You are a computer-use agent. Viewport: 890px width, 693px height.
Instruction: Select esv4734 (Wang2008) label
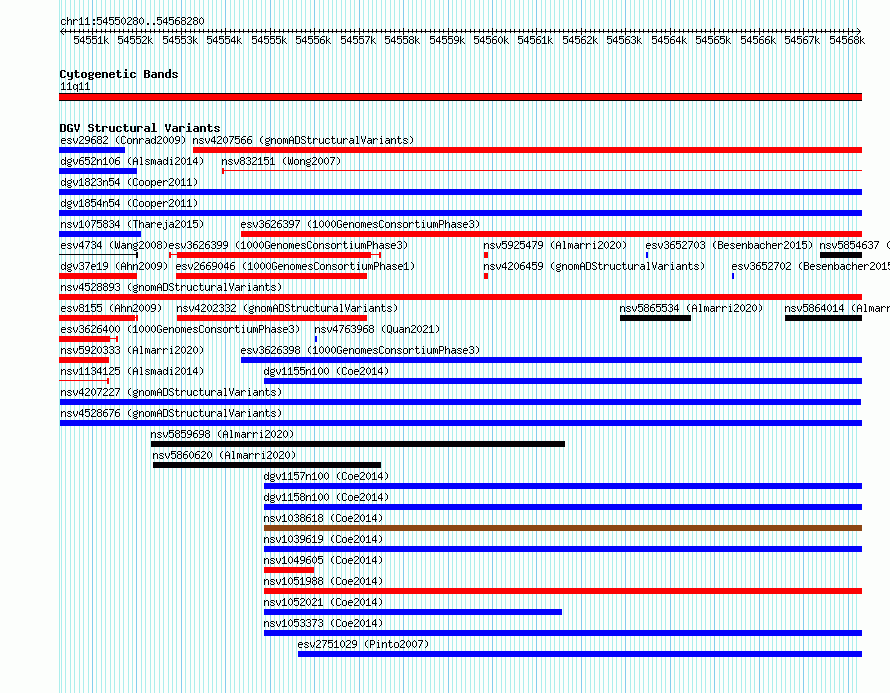coord(114,245)
